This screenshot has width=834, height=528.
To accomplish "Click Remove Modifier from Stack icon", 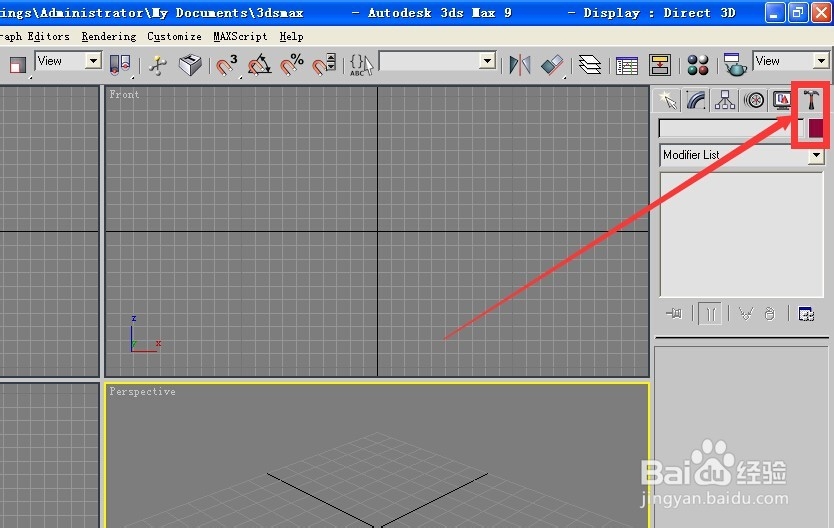I will click(x=770, y=314).
